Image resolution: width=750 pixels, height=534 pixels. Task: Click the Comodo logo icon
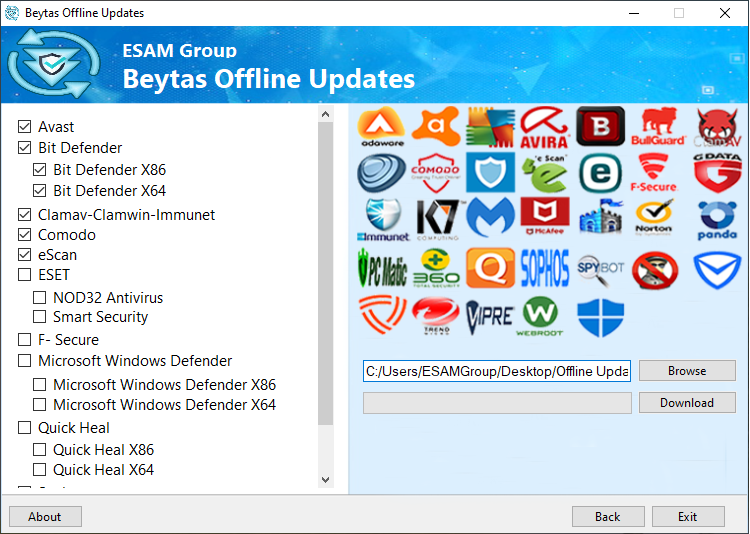click(x=436, y=173)
